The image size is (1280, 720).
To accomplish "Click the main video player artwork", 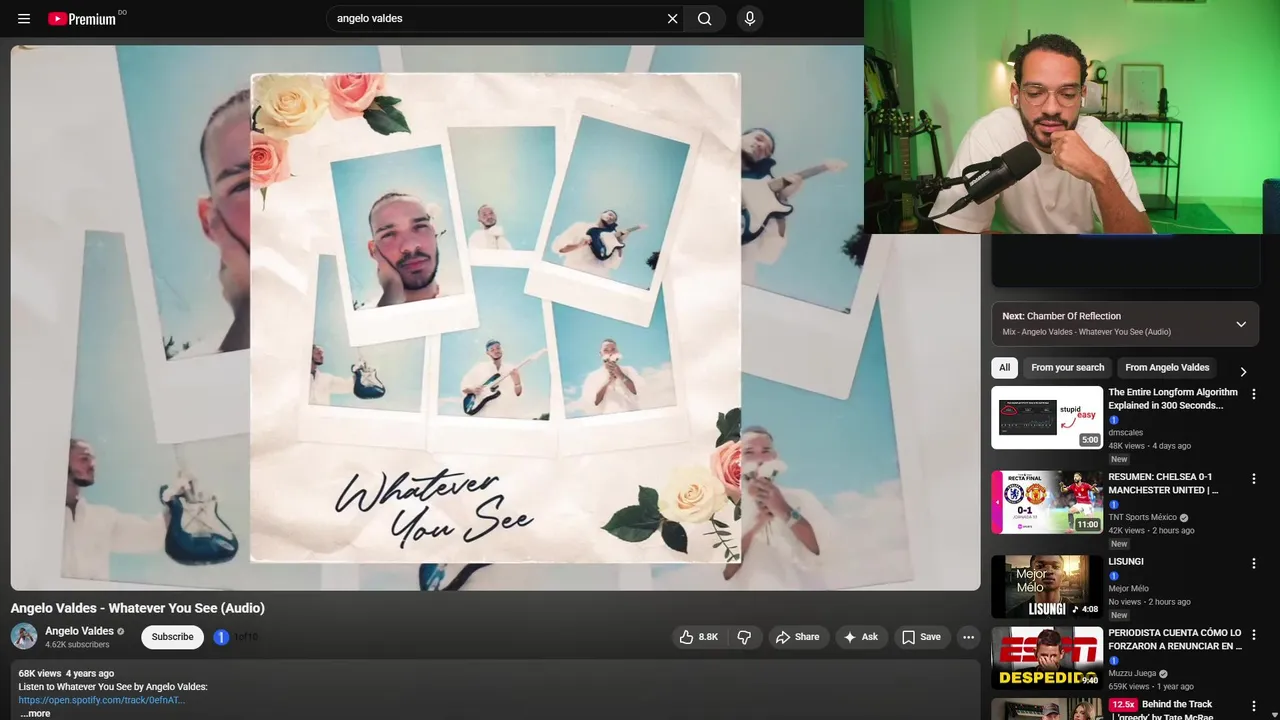I will [495, 317].
